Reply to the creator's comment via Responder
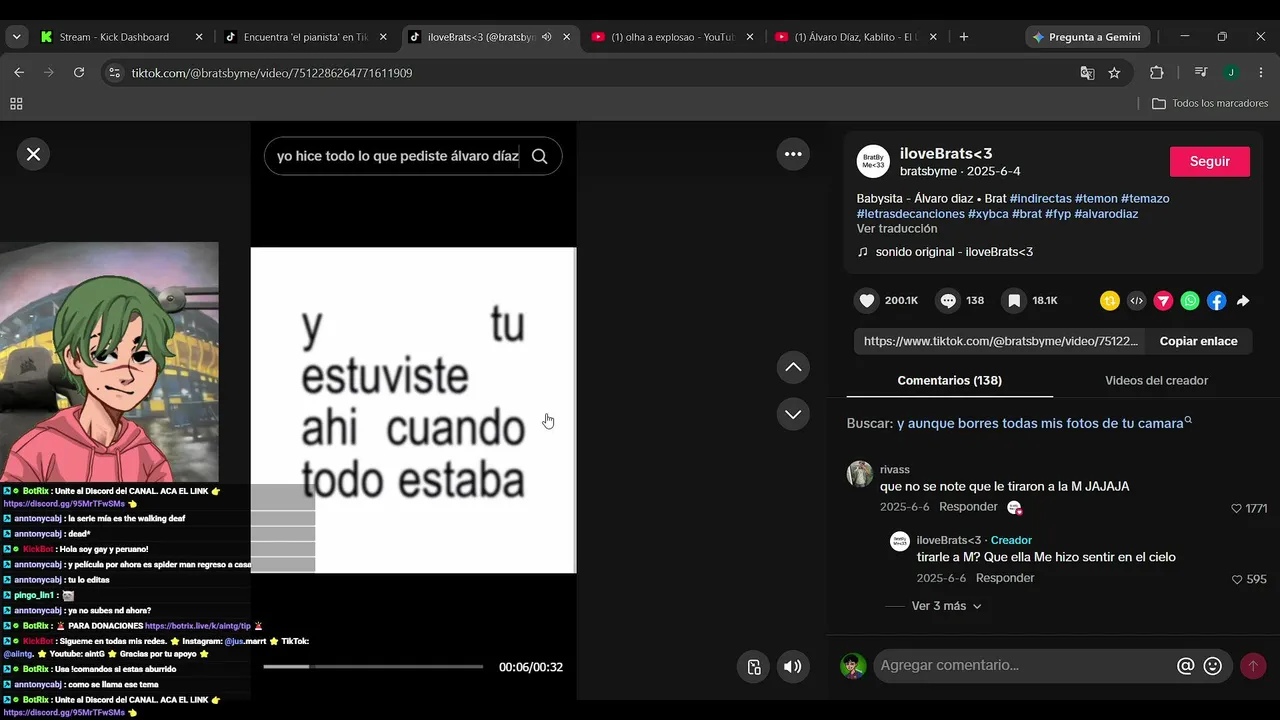 [1005, 578]
